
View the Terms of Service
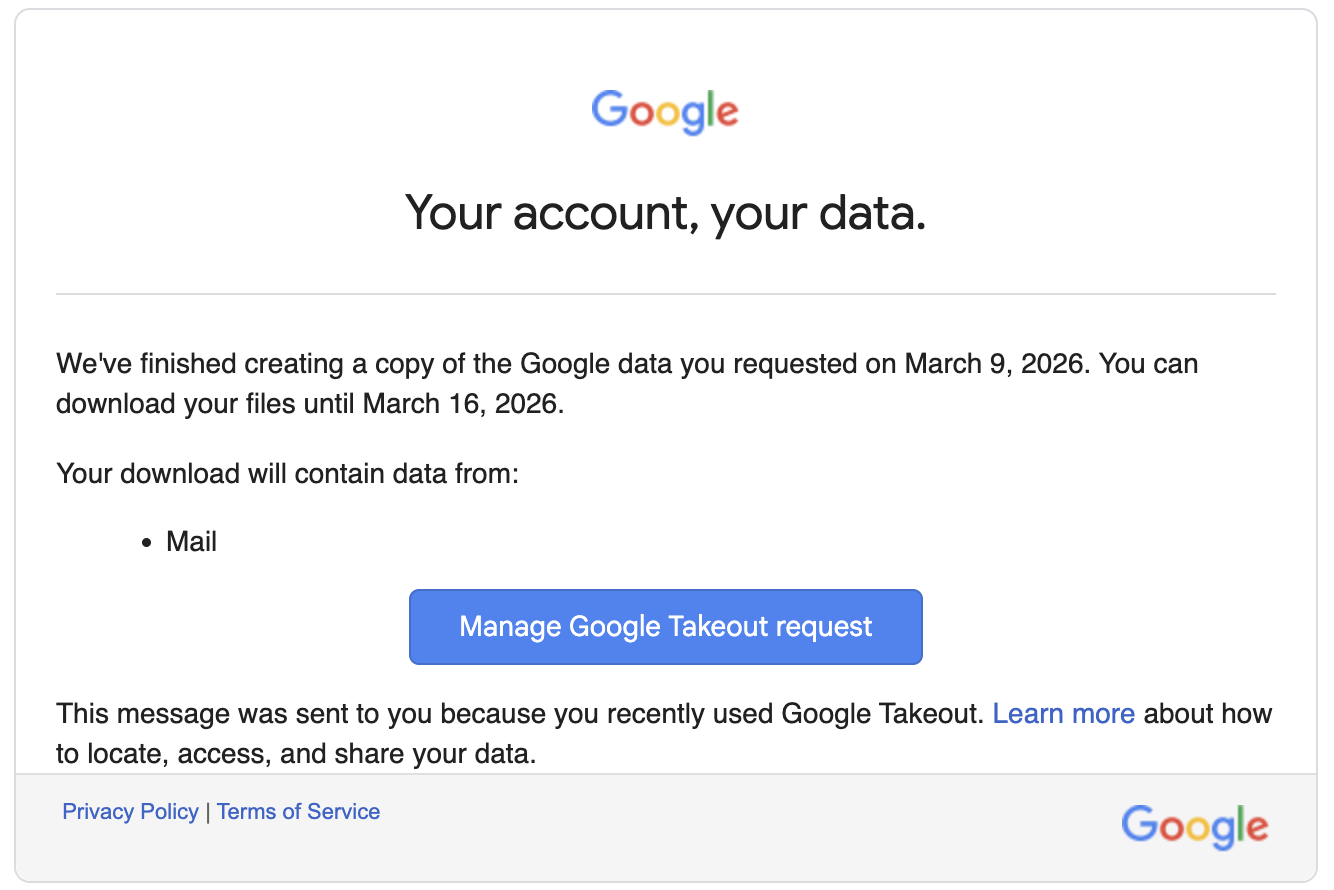298,811
